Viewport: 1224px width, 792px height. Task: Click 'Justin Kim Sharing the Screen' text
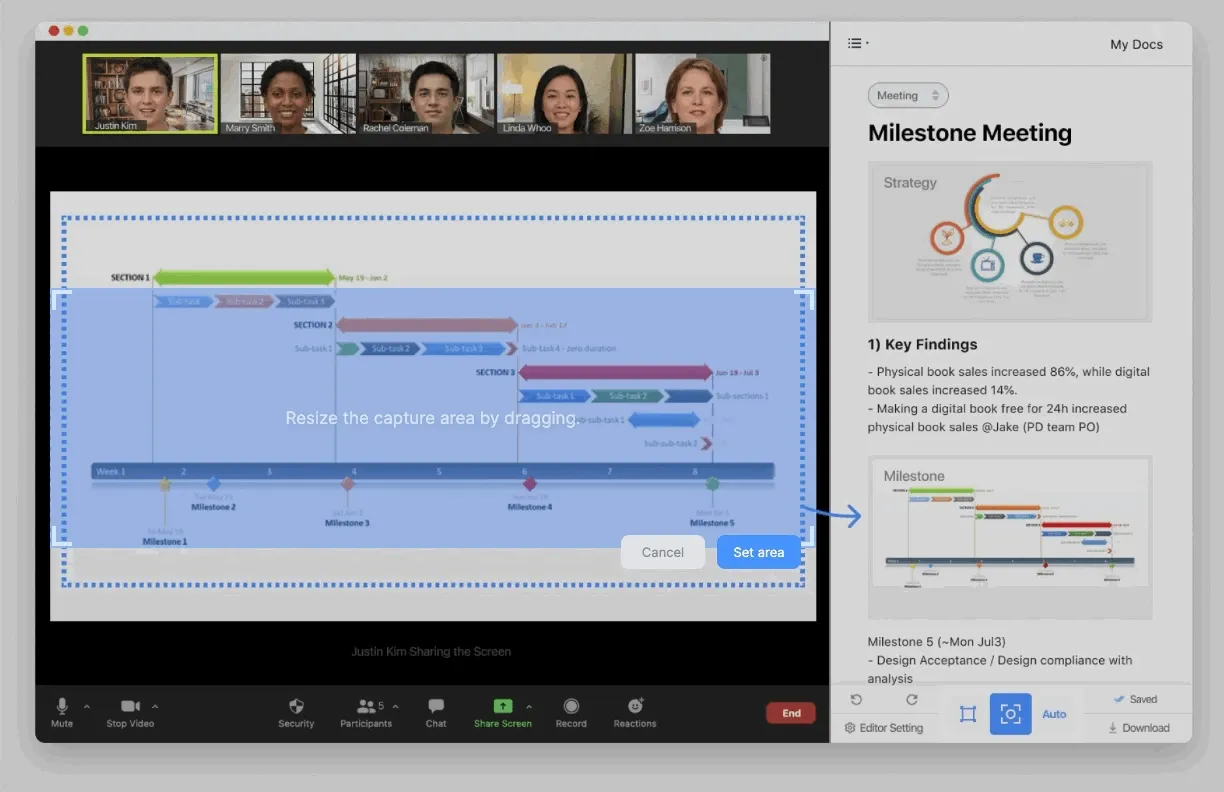pos(431,651)
